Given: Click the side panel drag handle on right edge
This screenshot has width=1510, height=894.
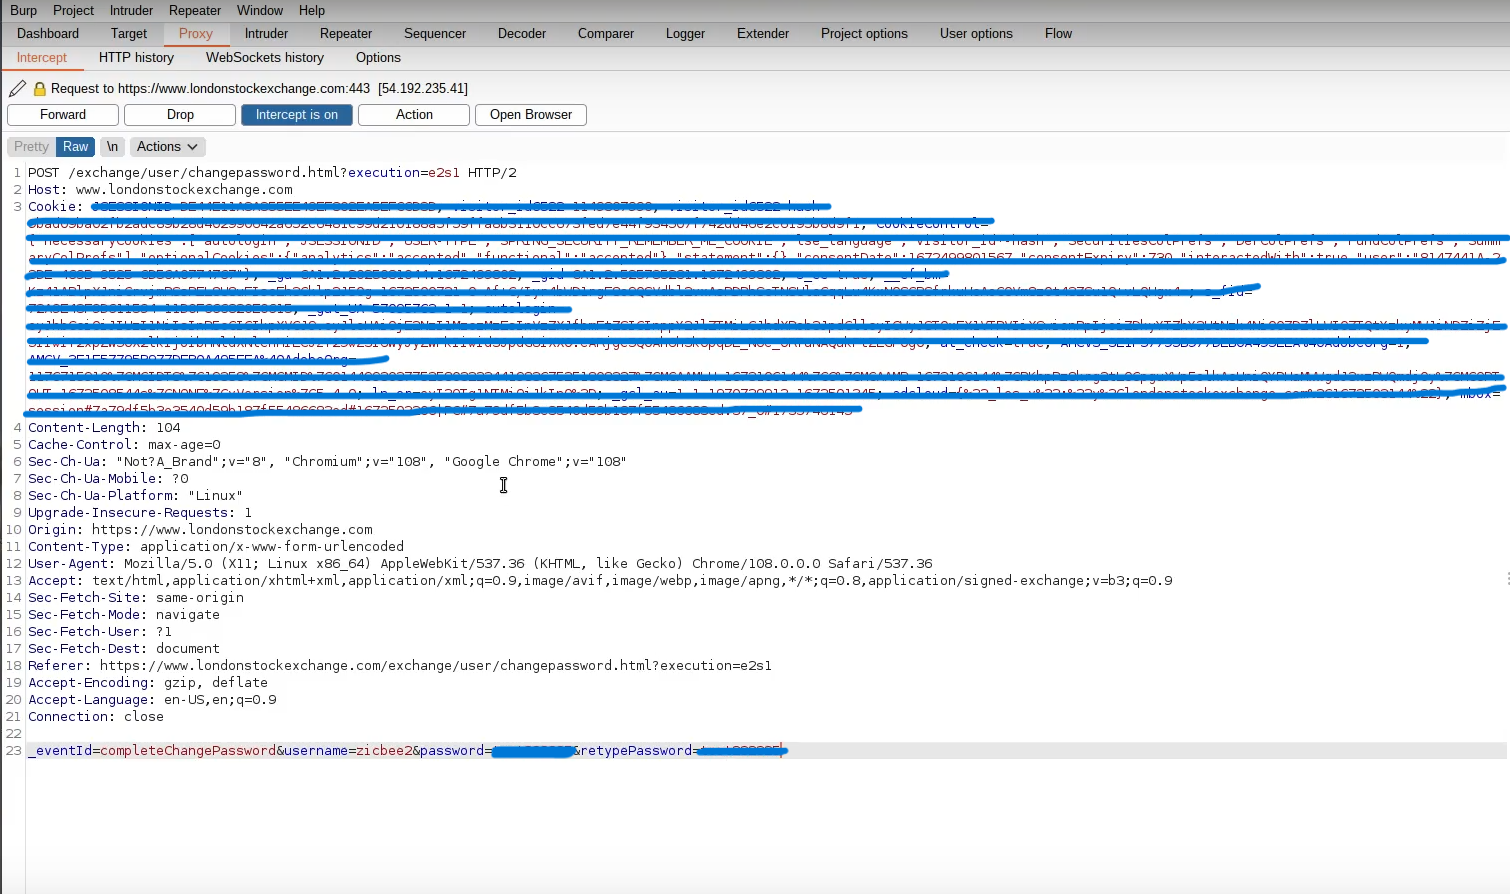Looking at the screenshot, I should click(1506, 579).
